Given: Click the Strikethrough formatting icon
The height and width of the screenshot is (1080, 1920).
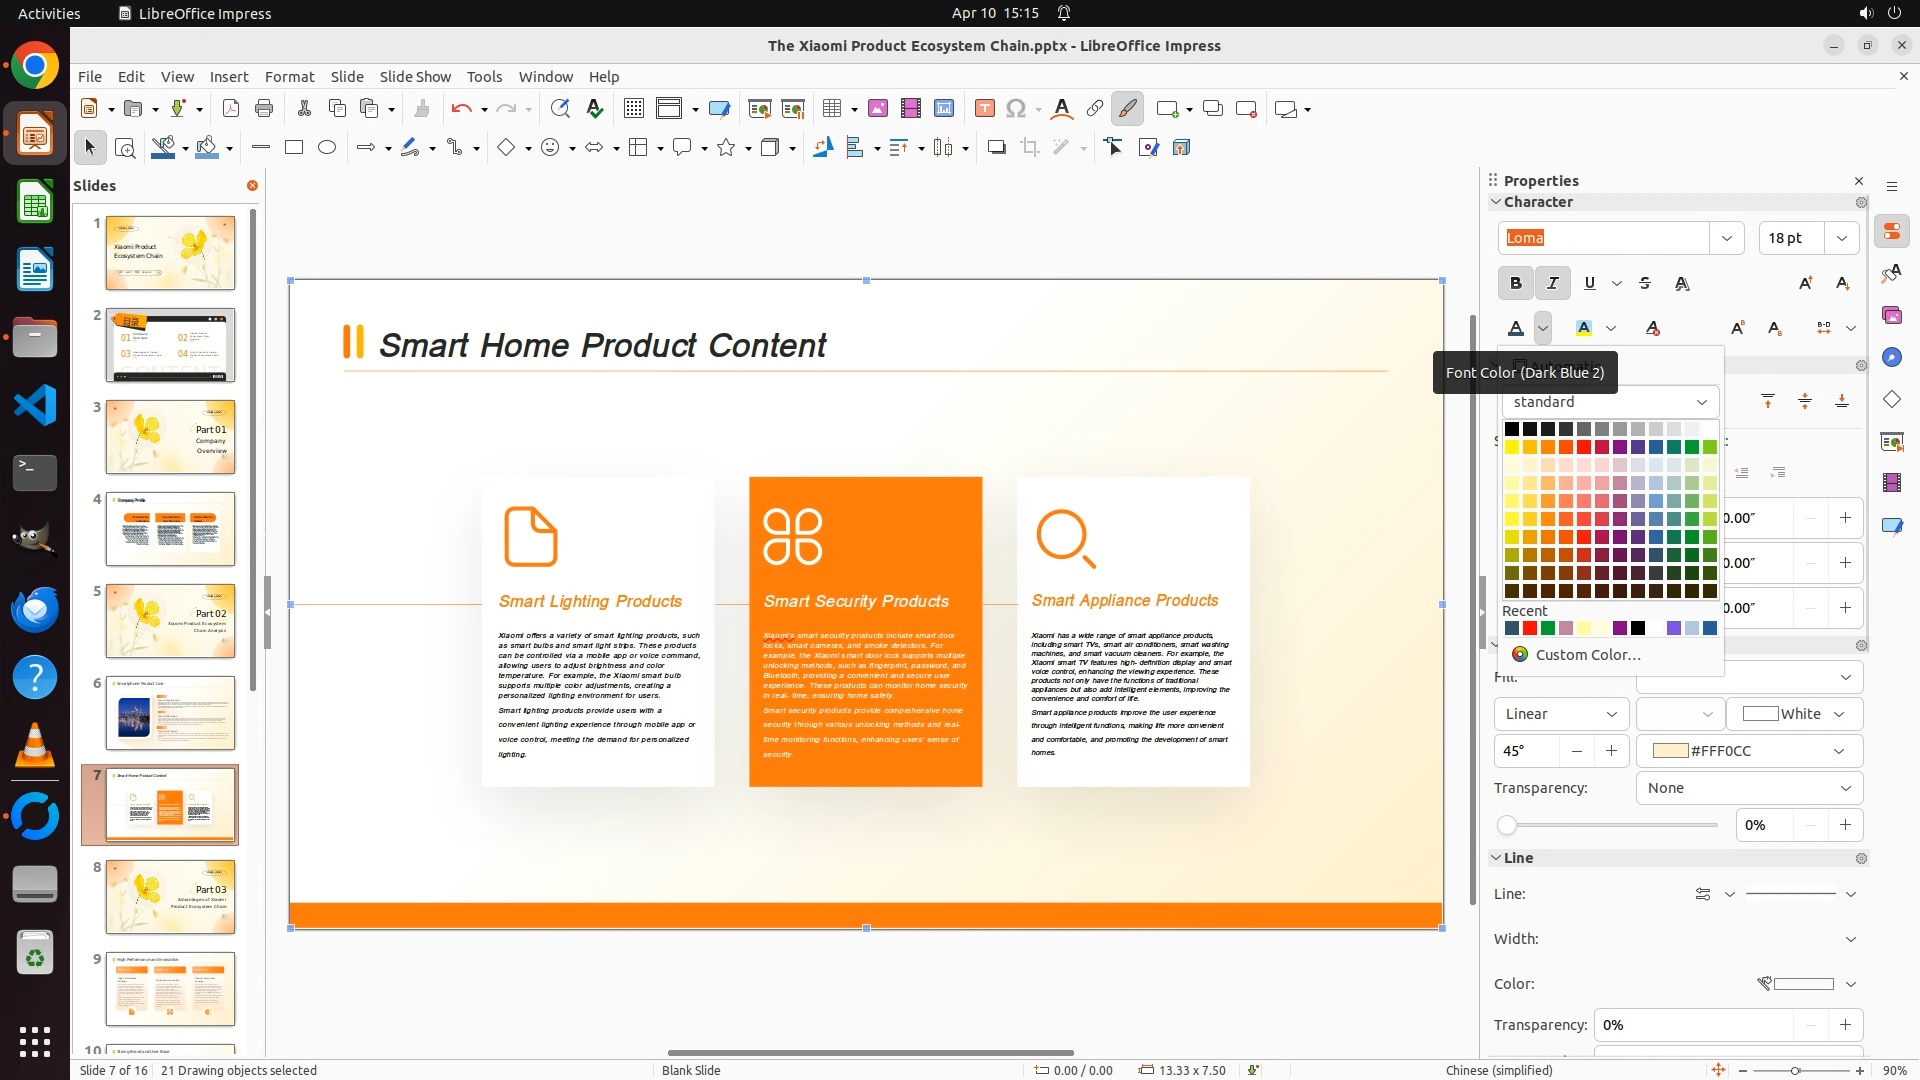Looking at the screenshot, I should point(1645,284).
